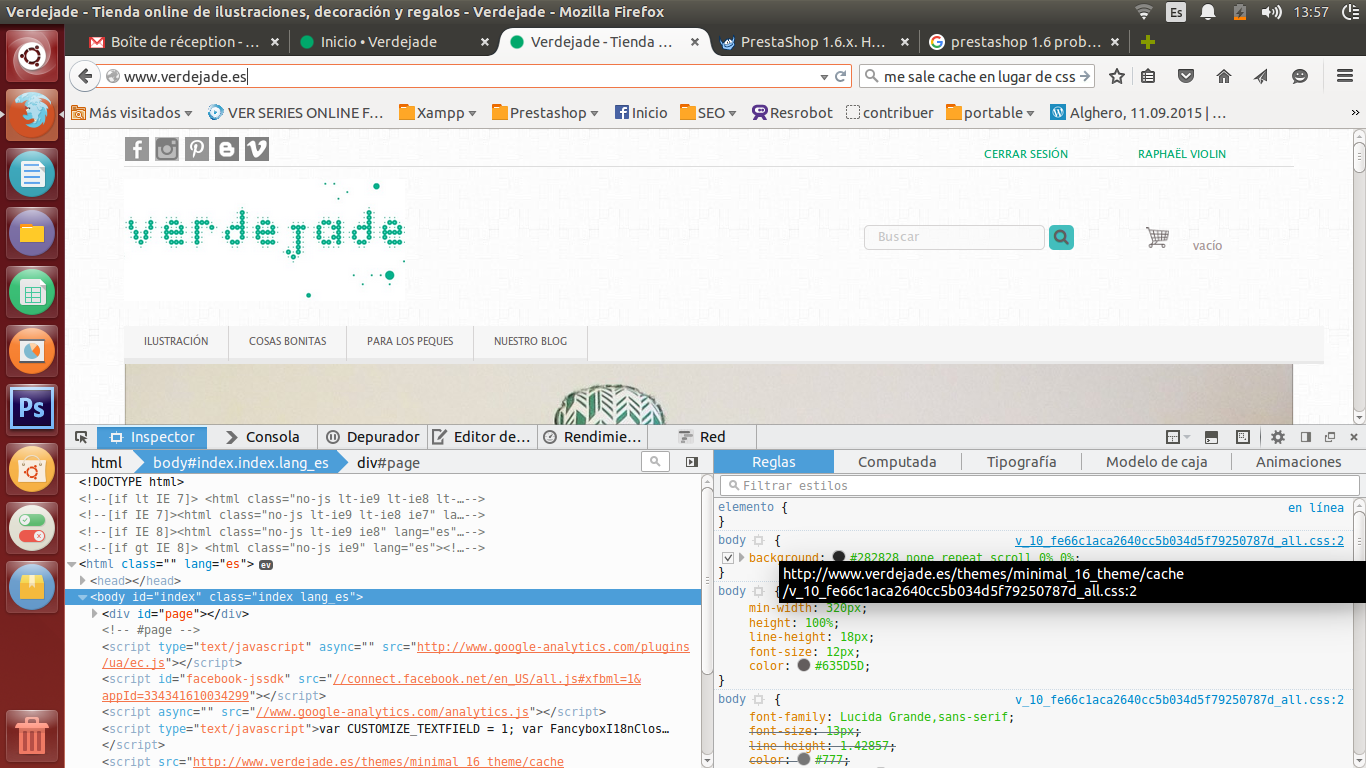Click the Firefox home icon
This screenshot has height=768, width=1366.
1223,76
